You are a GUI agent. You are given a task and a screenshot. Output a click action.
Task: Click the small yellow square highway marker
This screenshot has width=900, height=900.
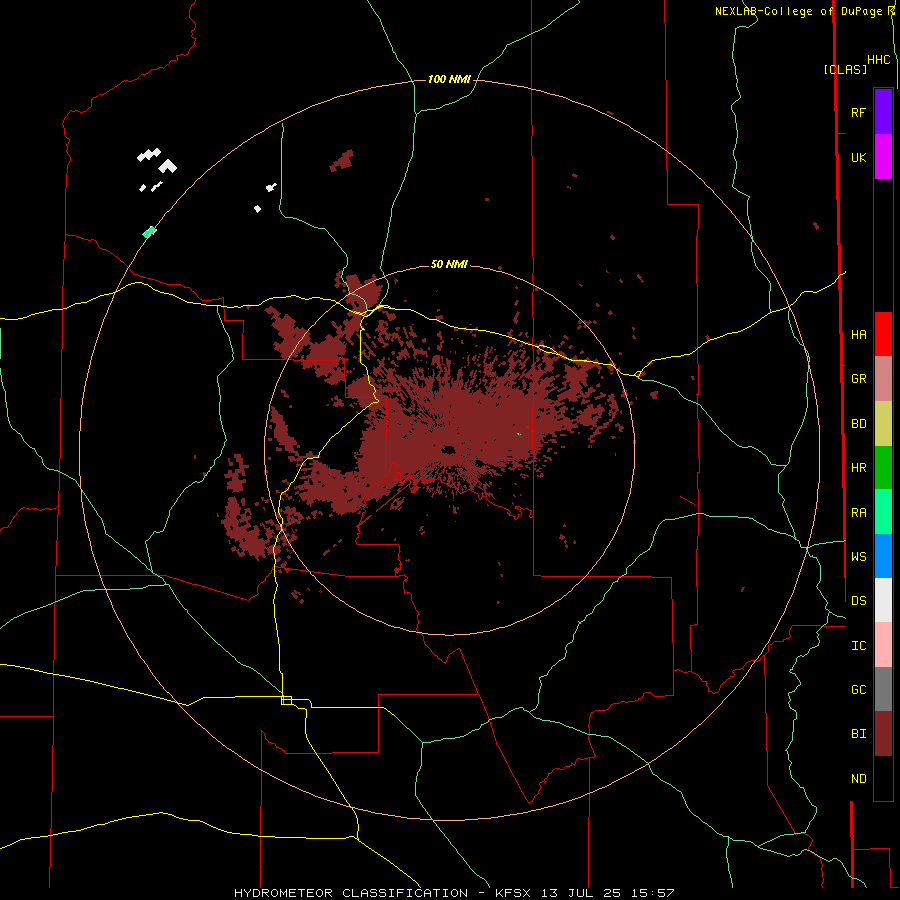(286, 700)
